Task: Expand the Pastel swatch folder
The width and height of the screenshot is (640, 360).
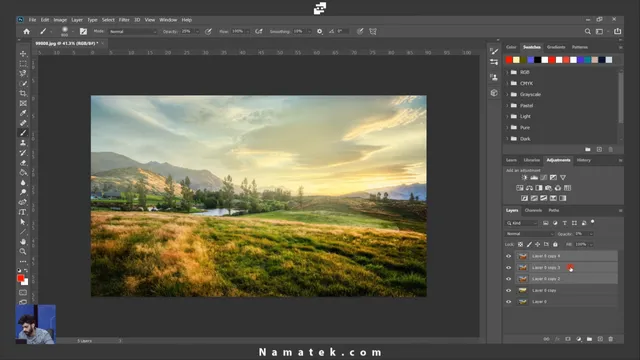Action: coord(507,105)
